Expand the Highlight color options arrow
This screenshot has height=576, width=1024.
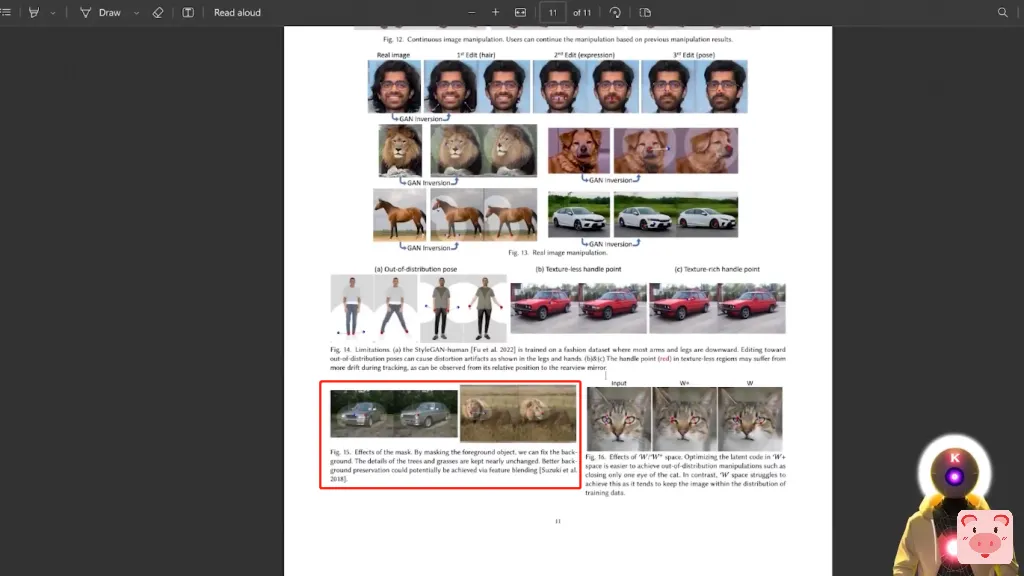tap(53, 13)
